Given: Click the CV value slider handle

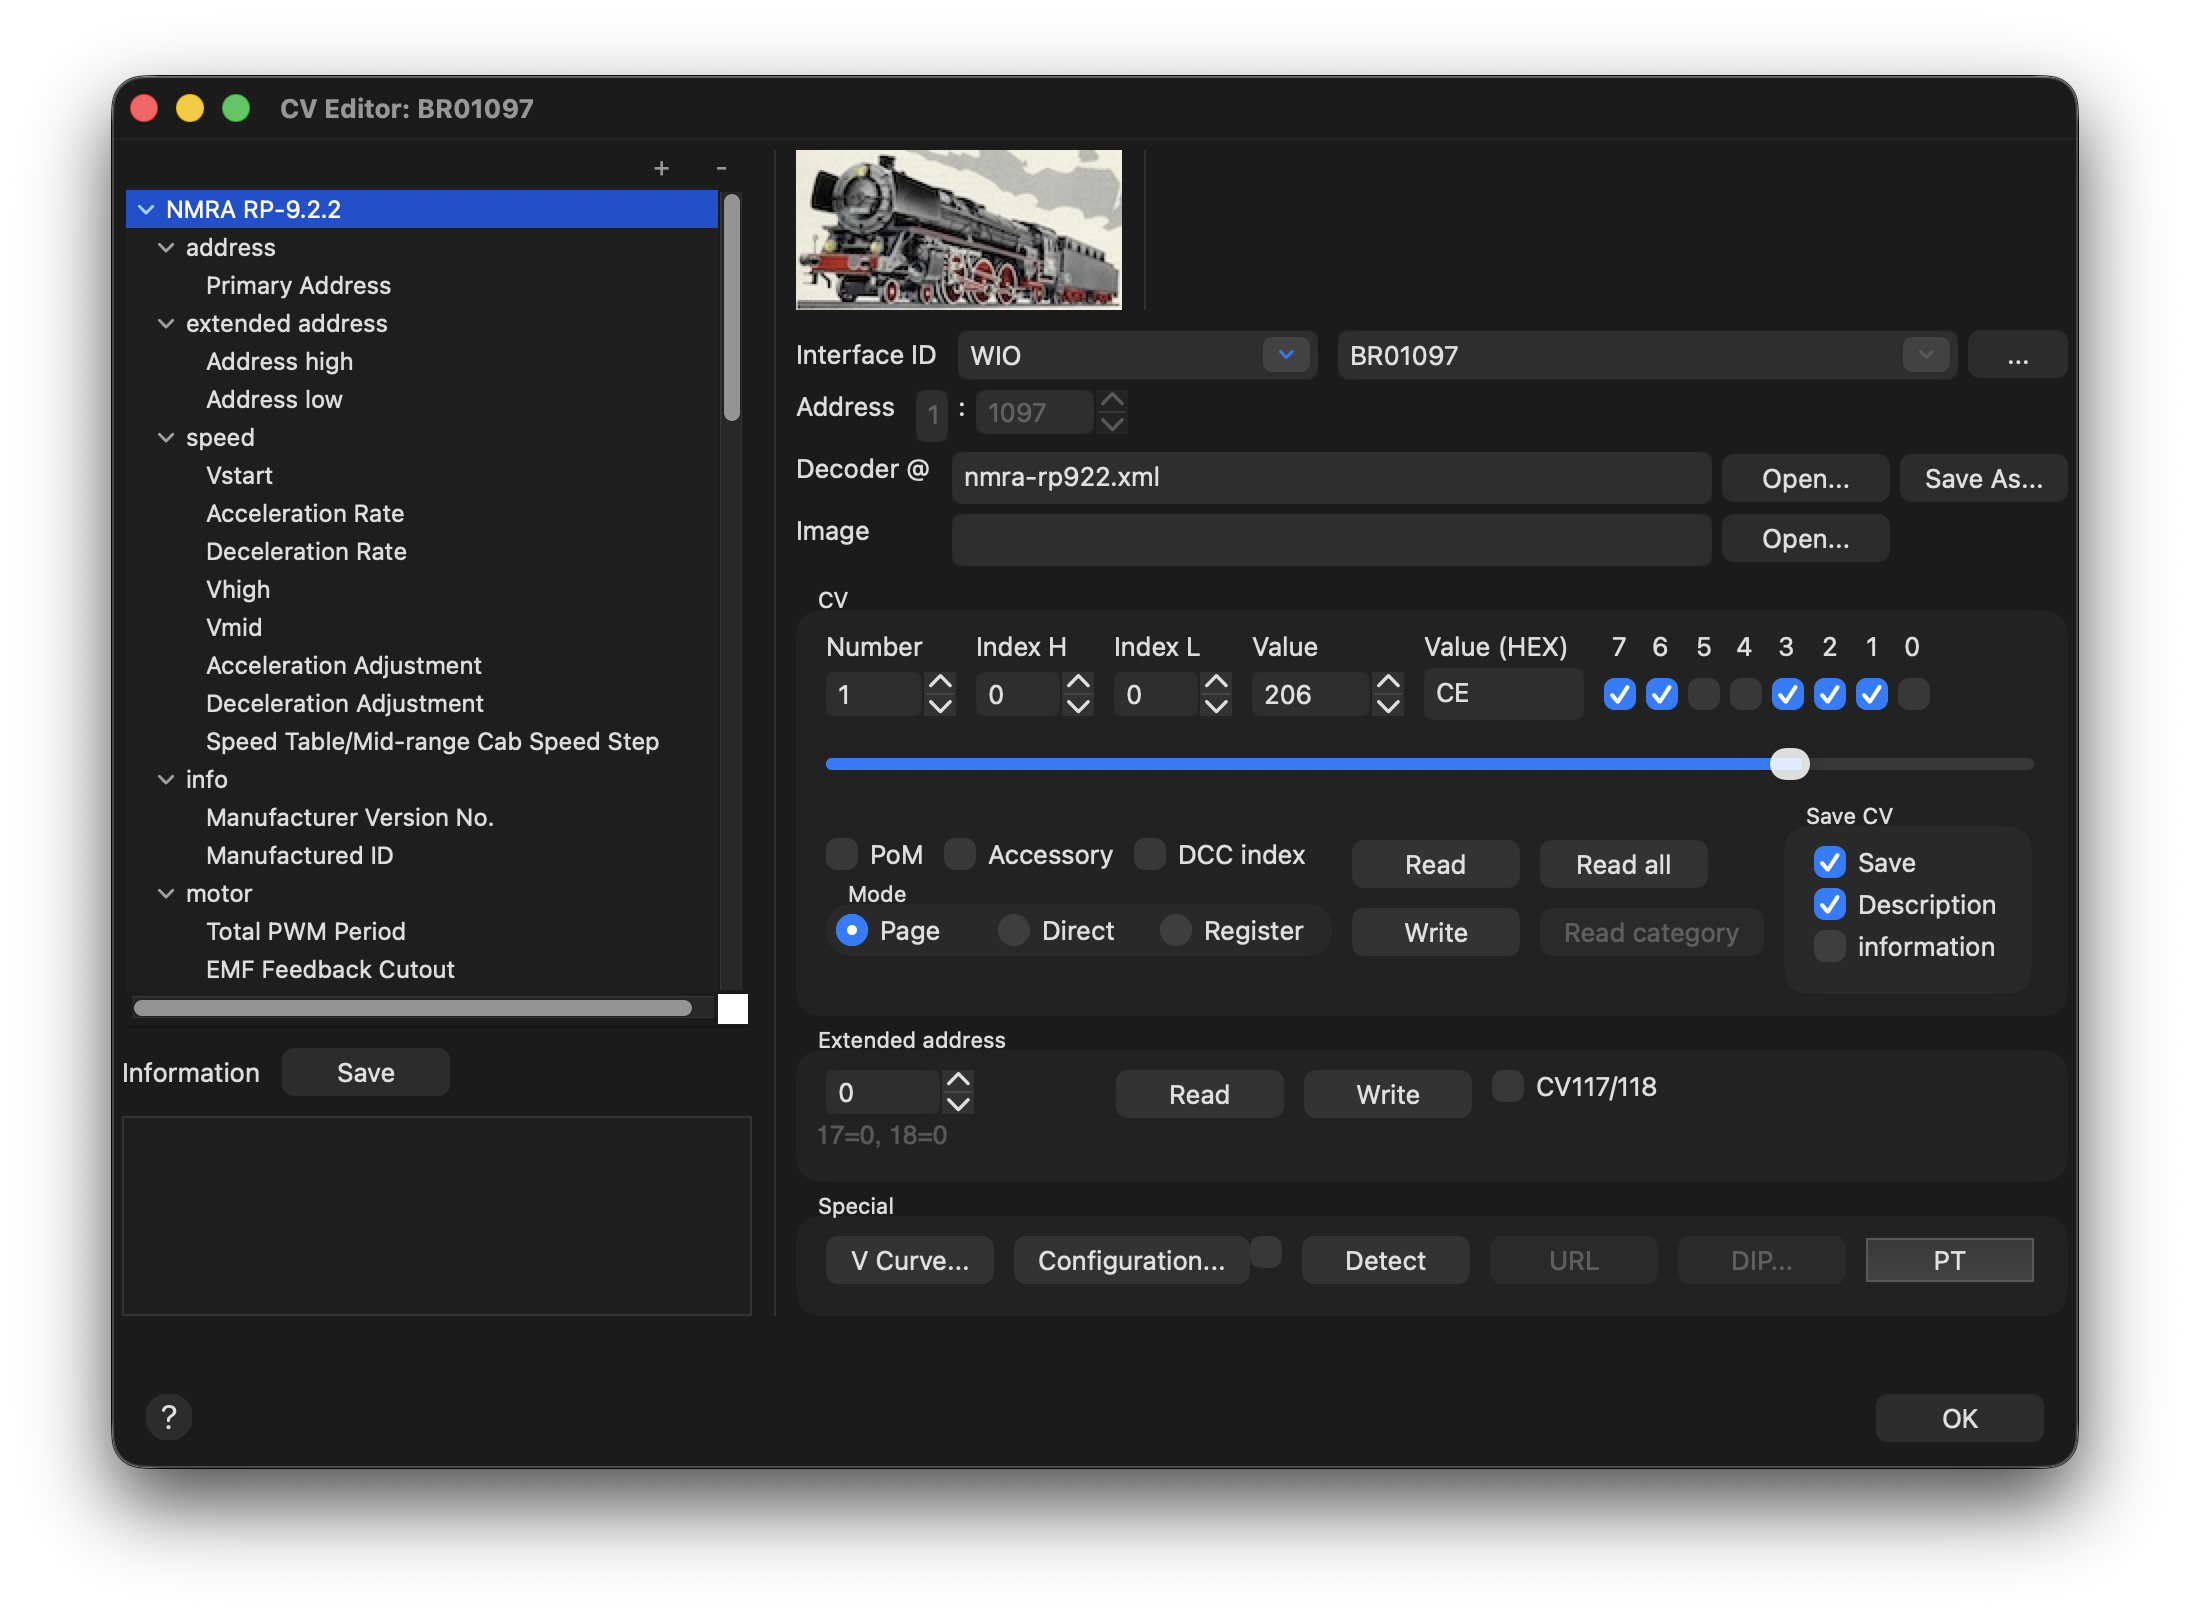Looking at the screenshot, I should tap(1789, 764).
